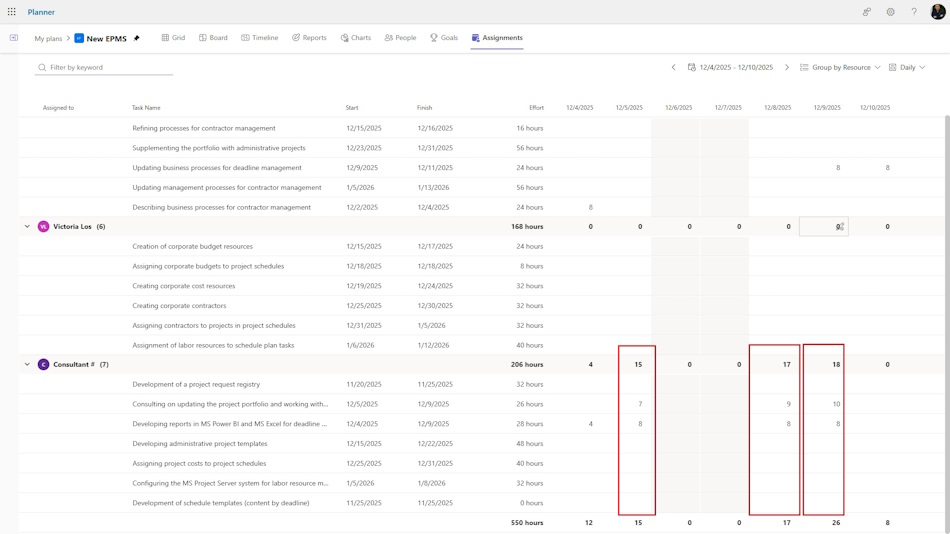Select task Creation of corporate budget resources
Viewport: 950px width, 534px height.
click(192, 247)
